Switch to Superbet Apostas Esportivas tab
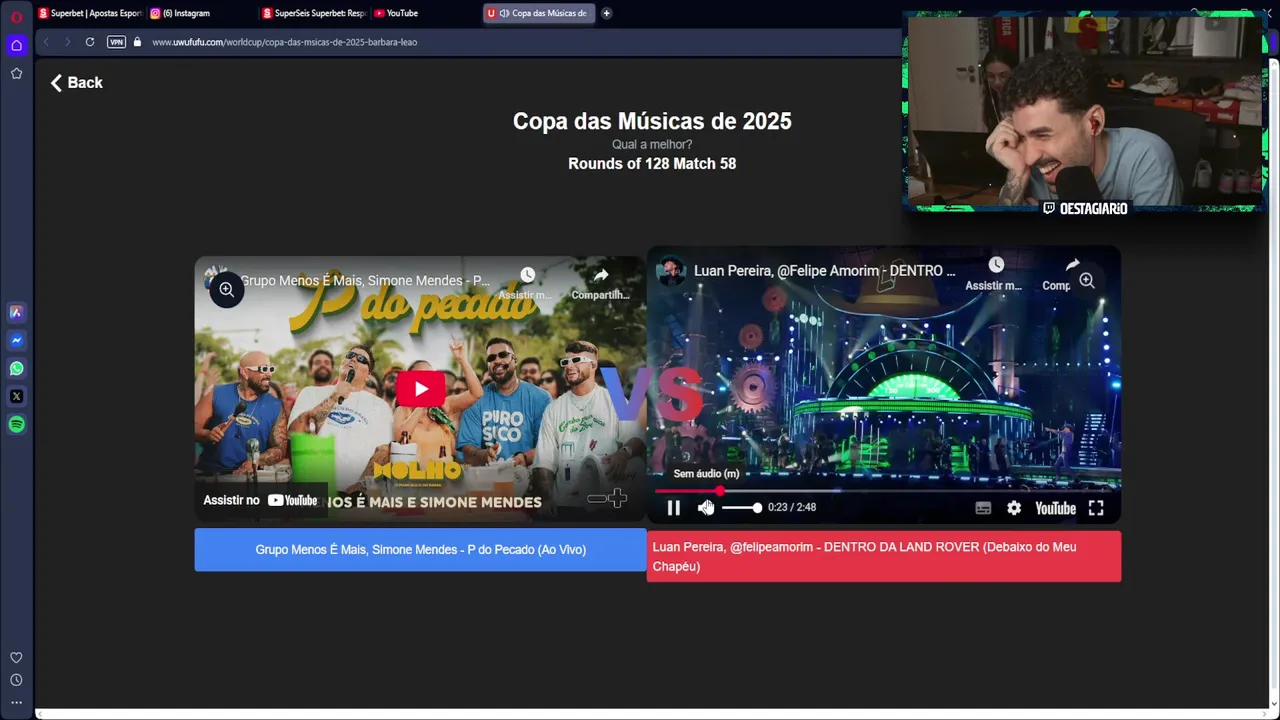This screenshot has height=720, width=1280. (90, 13)
